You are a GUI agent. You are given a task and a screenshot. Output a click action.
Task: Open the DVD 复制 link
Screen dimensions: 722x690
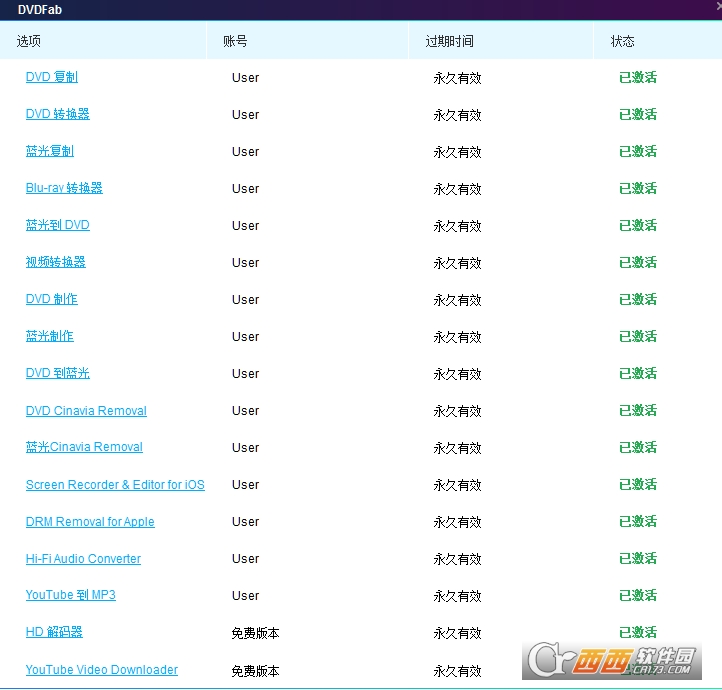coord(52,77)
